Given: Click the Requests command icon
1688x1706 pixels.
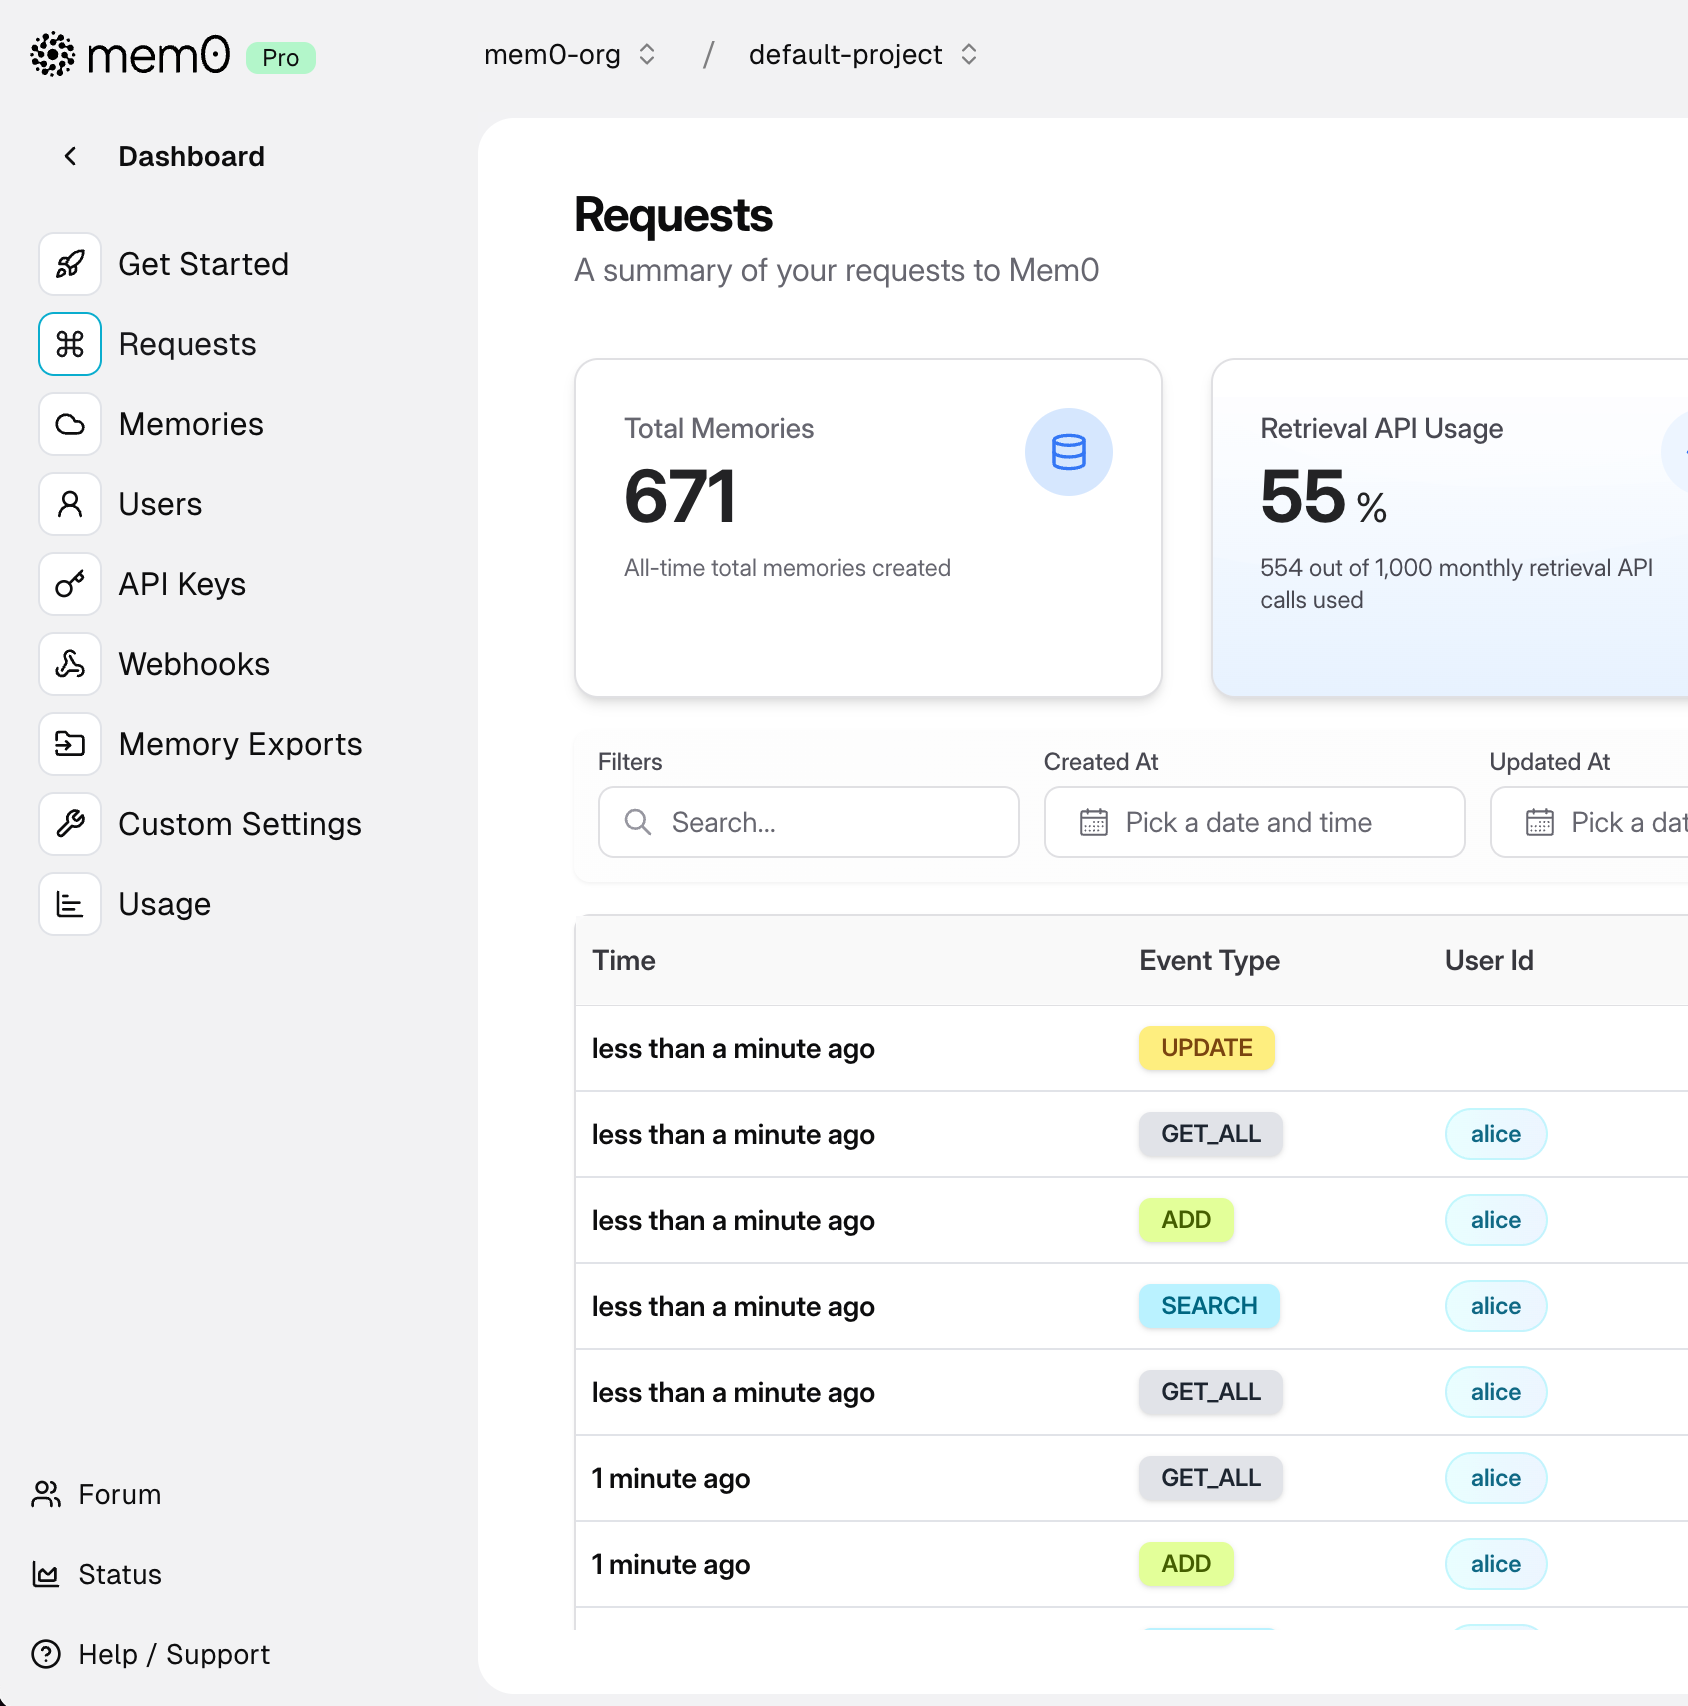Looking at the screenshot, I should click(x=70, y=344).
